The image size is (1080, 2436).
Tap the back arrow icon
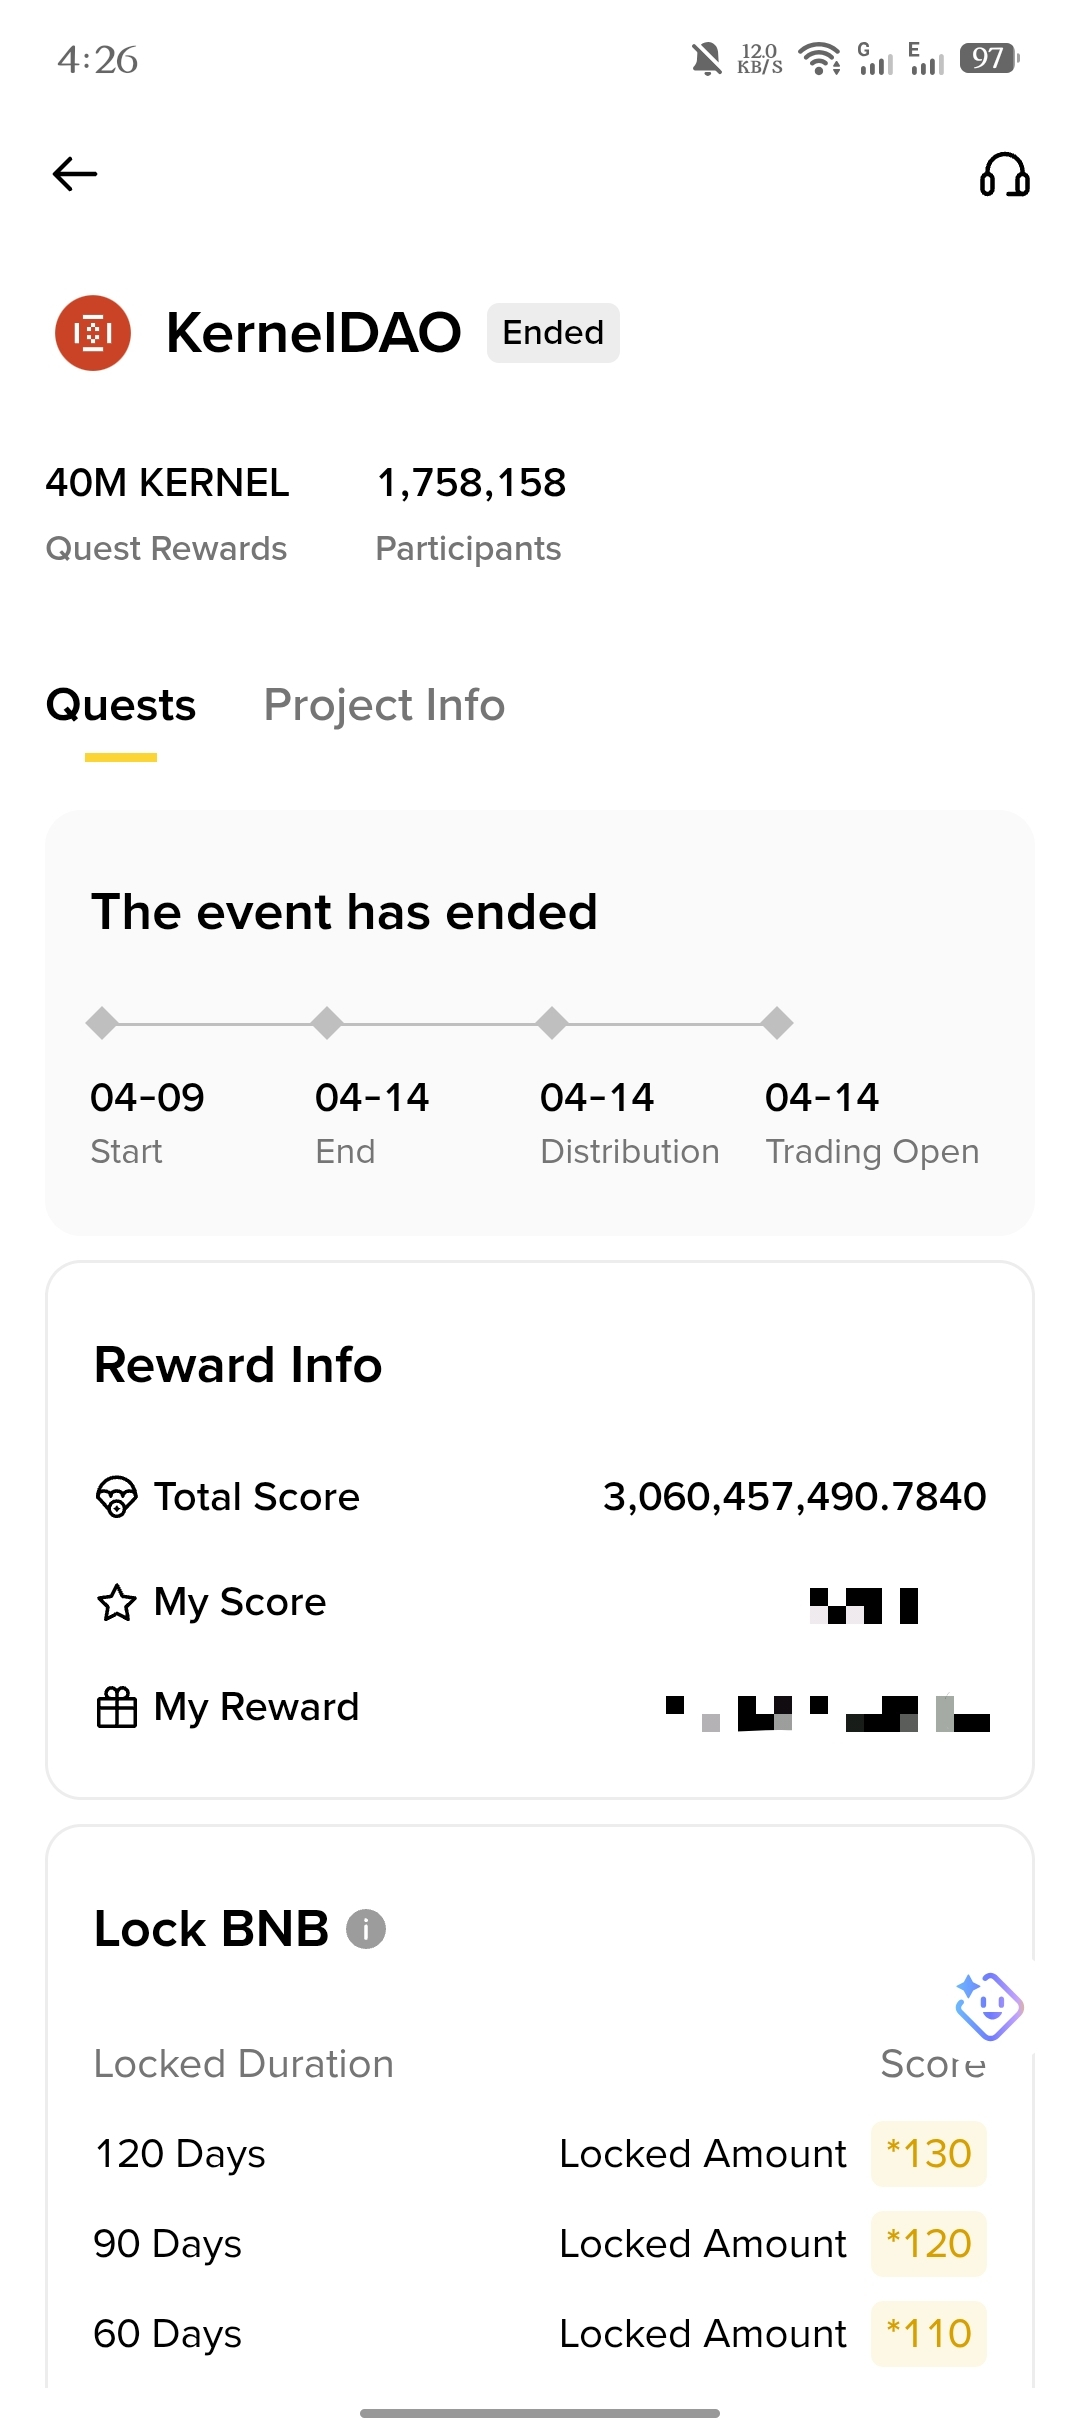tap(75, 174)
